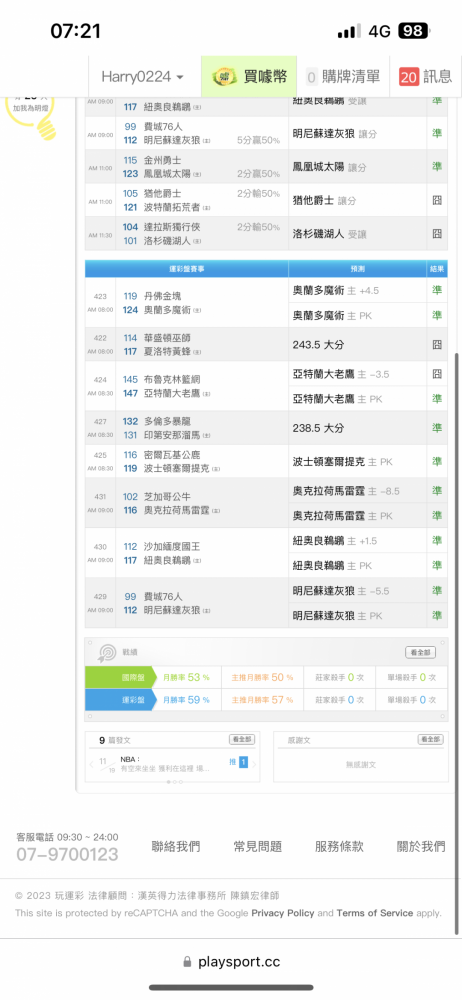Click 看全部 button beside 9 篇發文

pos(242,740)
